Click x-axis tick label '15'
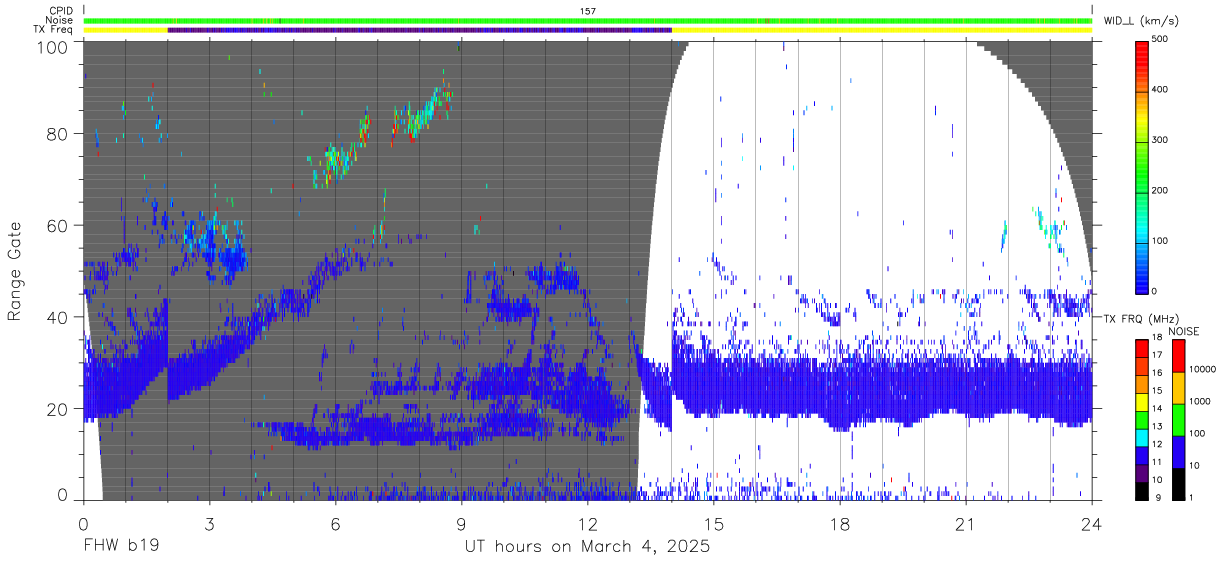The width and height of the screenshot is (1228, 567). (x=714, y=525)
